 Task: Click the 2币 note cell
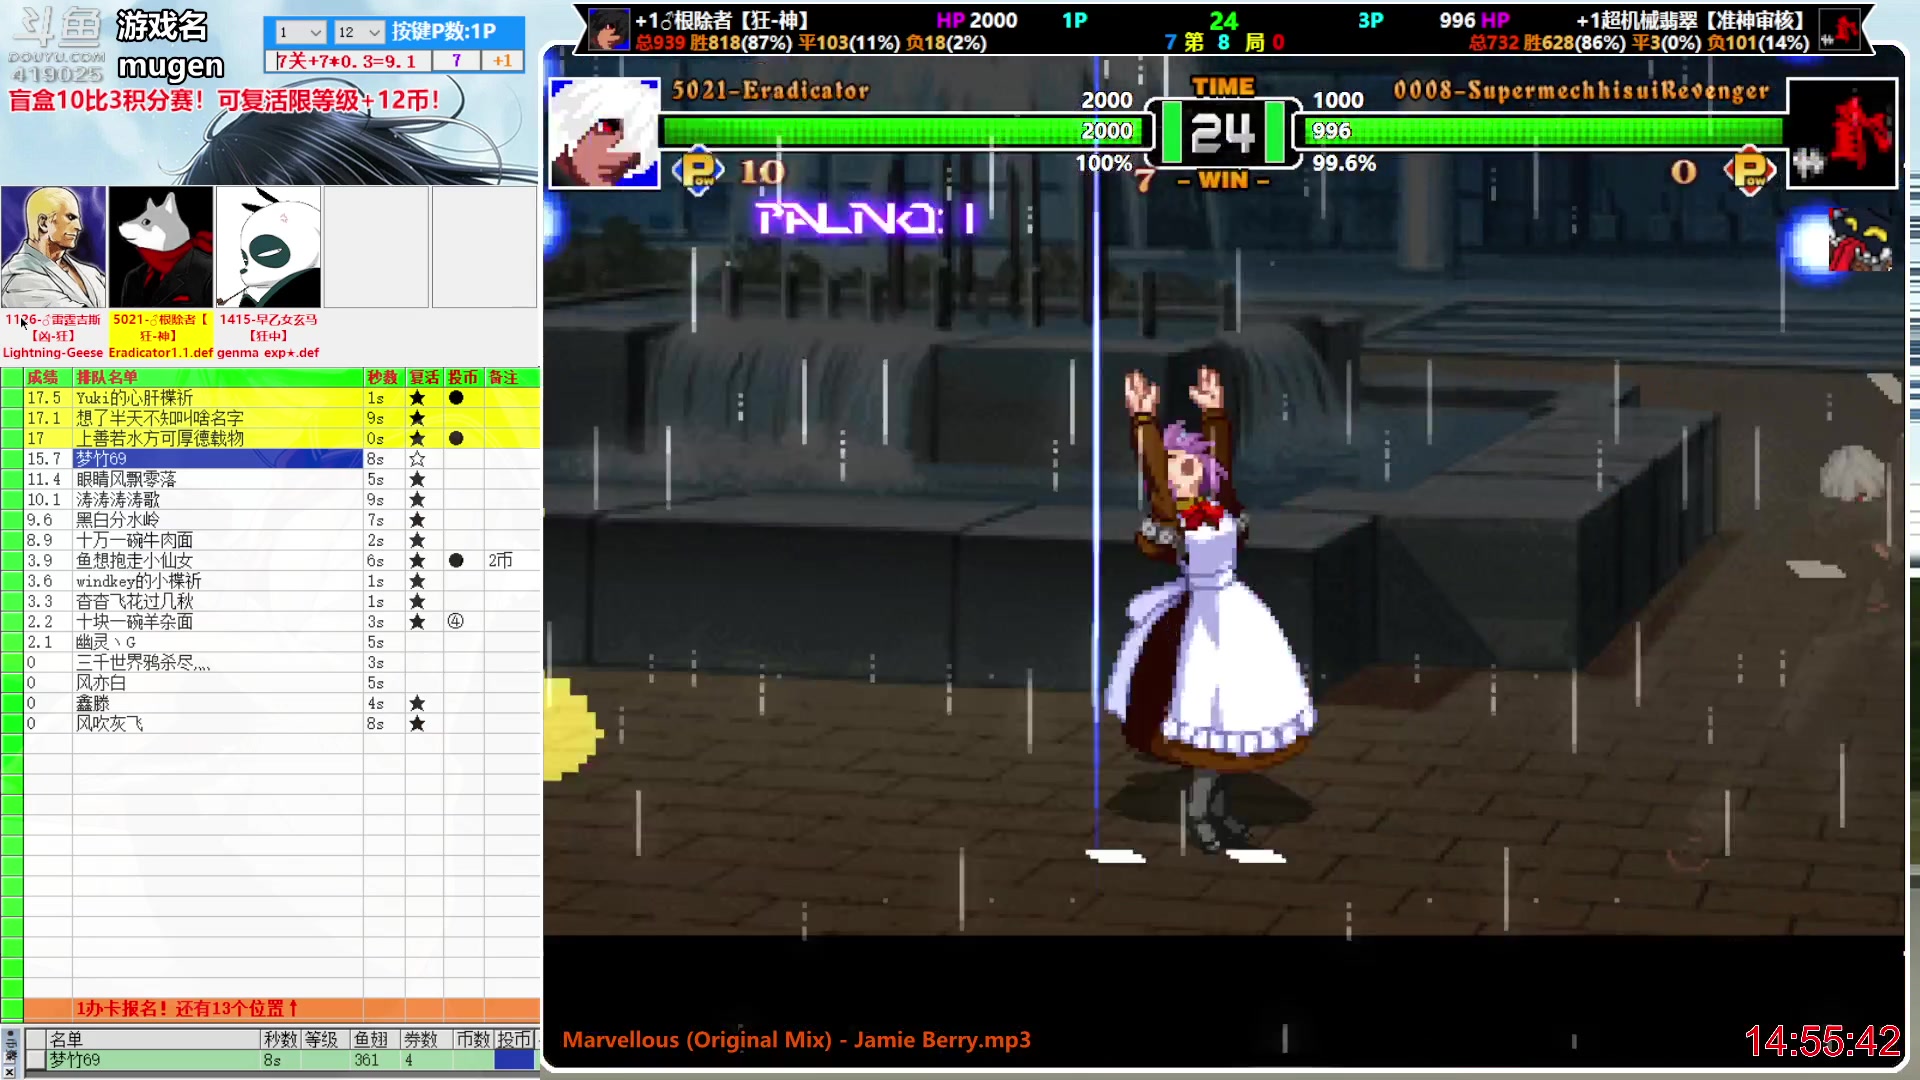512,560
